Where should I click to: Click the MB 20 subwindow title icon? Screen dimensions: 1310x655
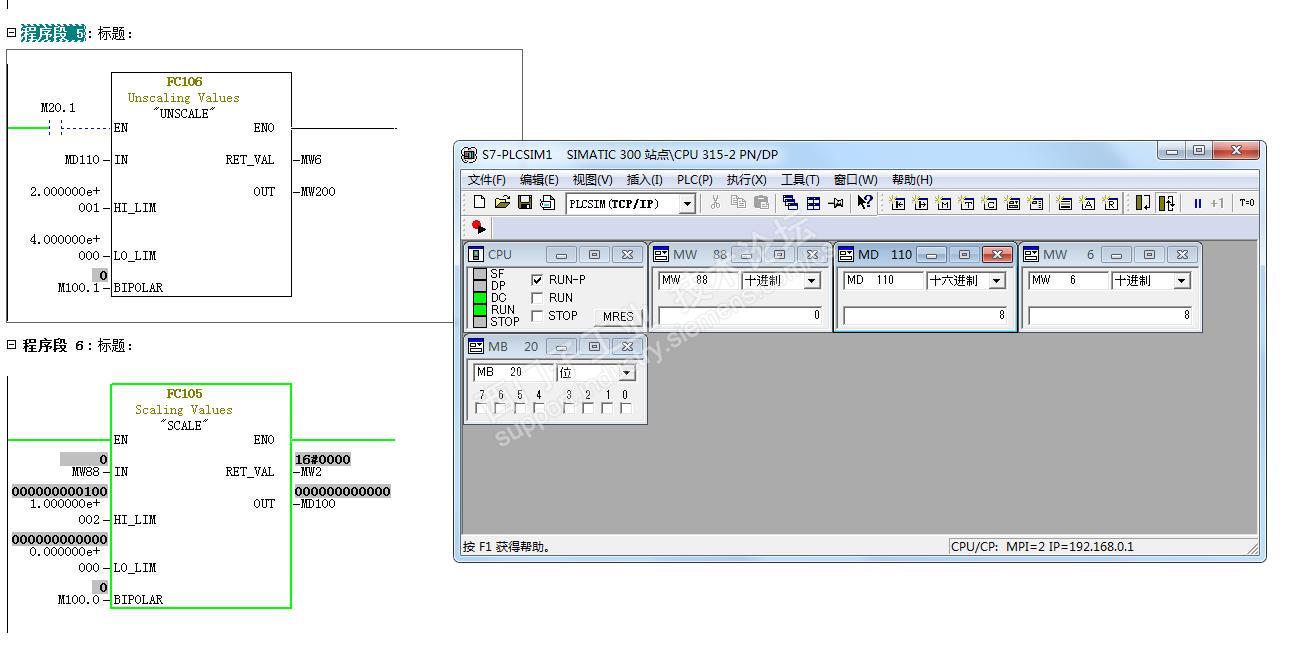(476, 346)
